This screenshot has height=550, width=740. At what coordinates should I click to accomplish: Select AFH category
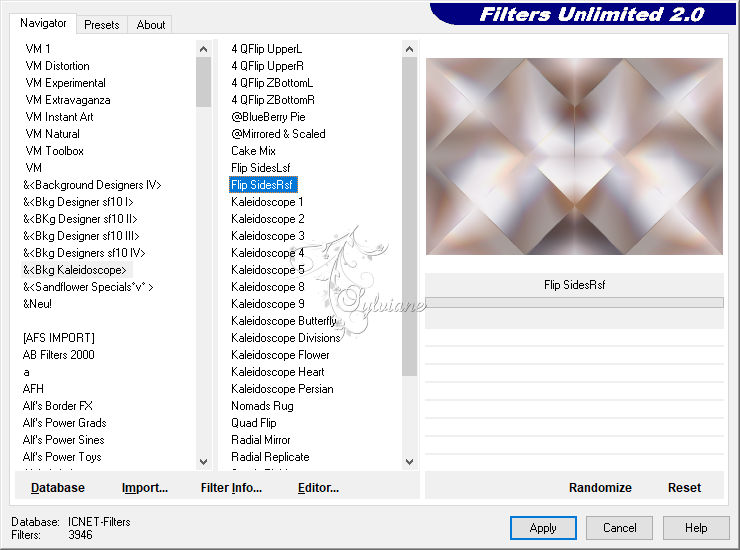tap(33, 389)
